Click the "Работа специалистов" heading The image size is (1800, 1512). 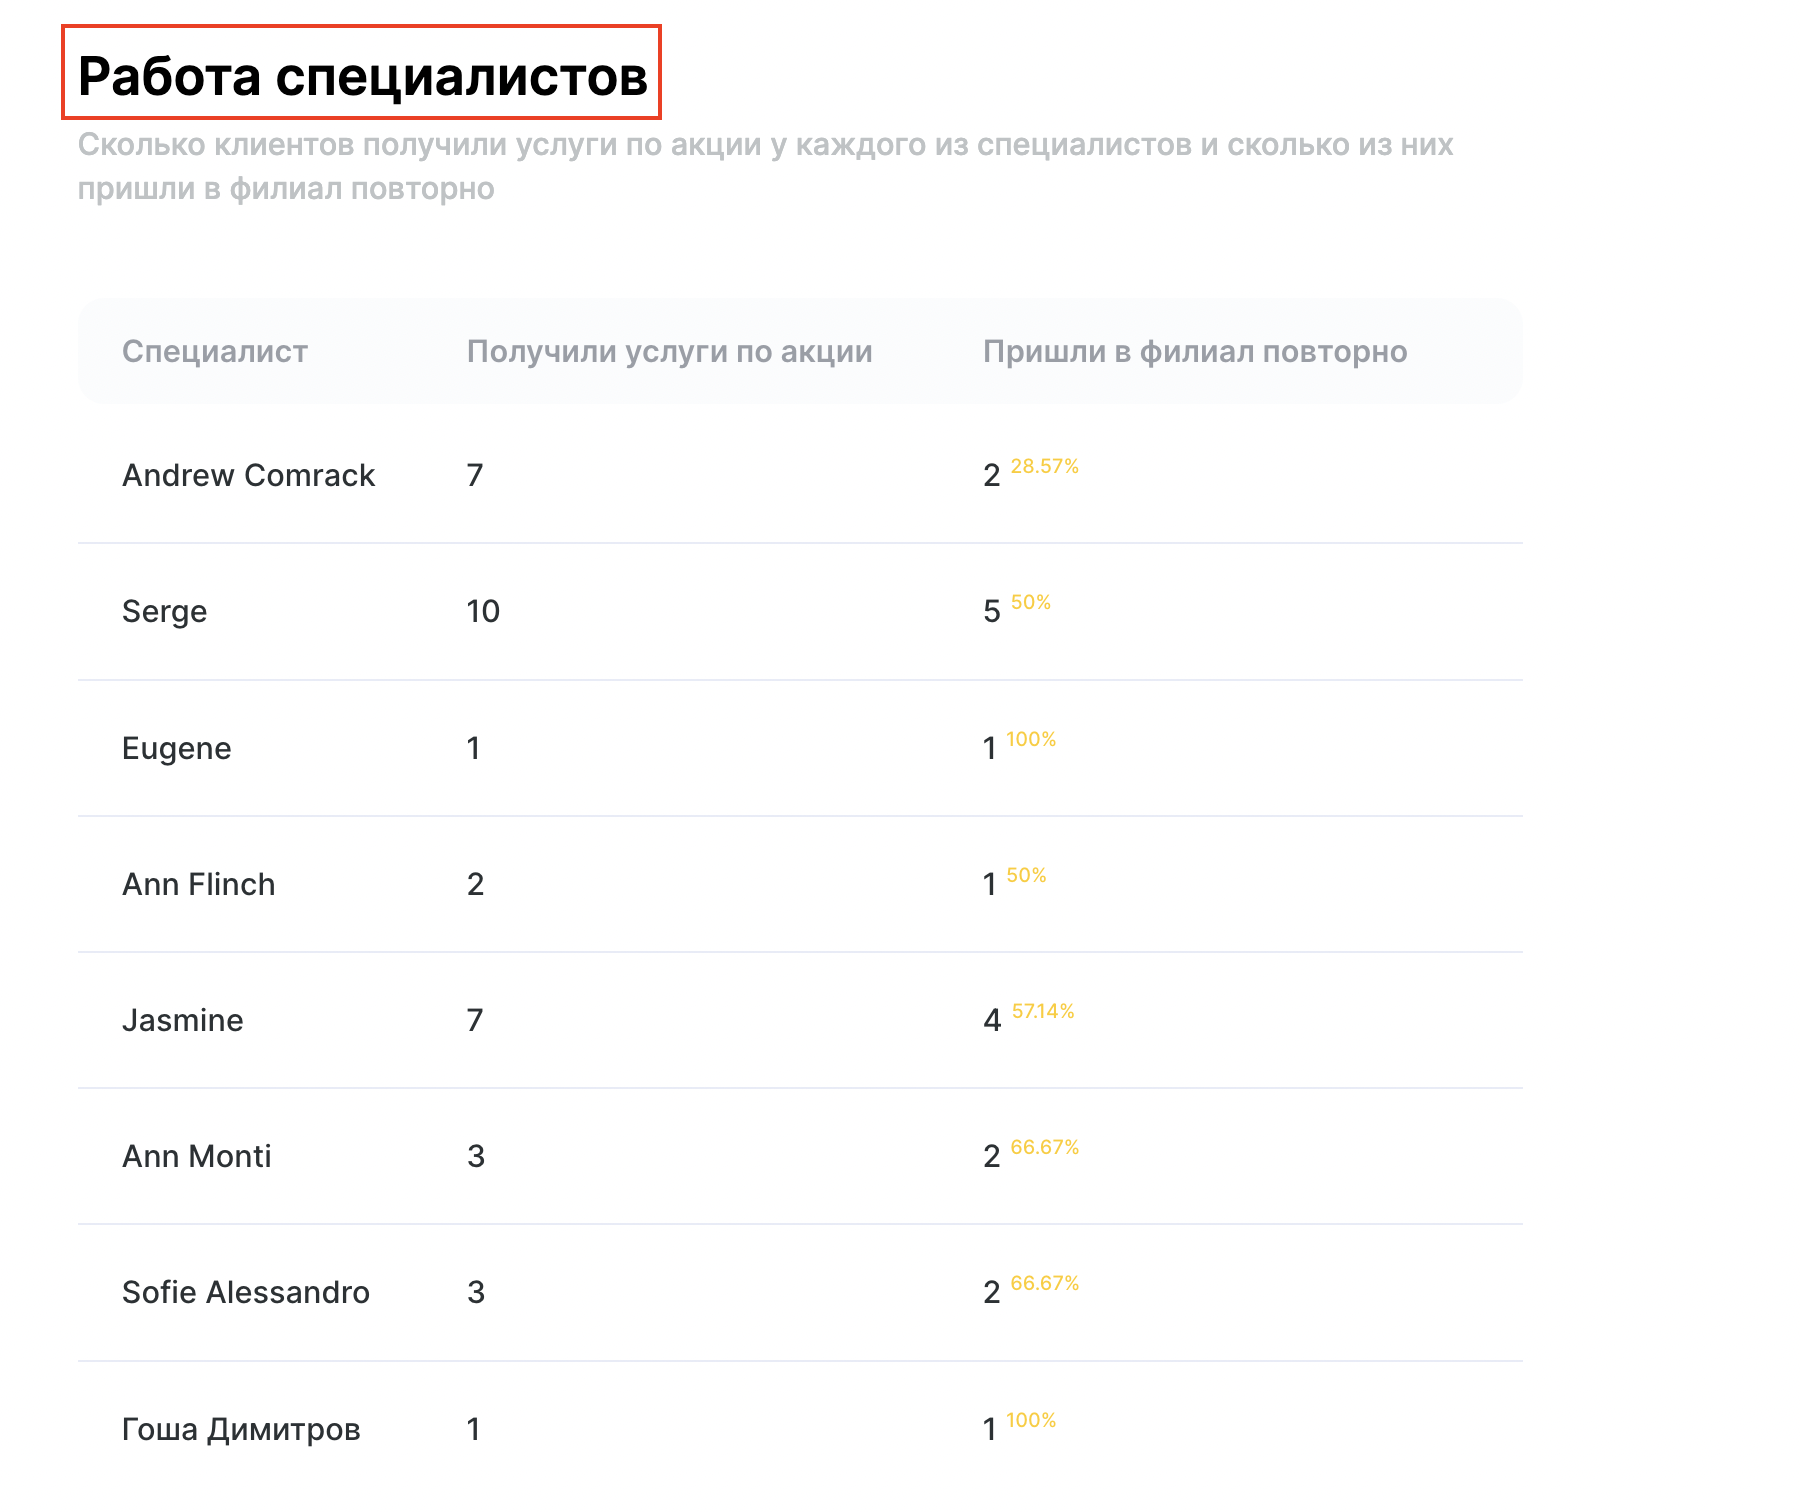point(362,76)
